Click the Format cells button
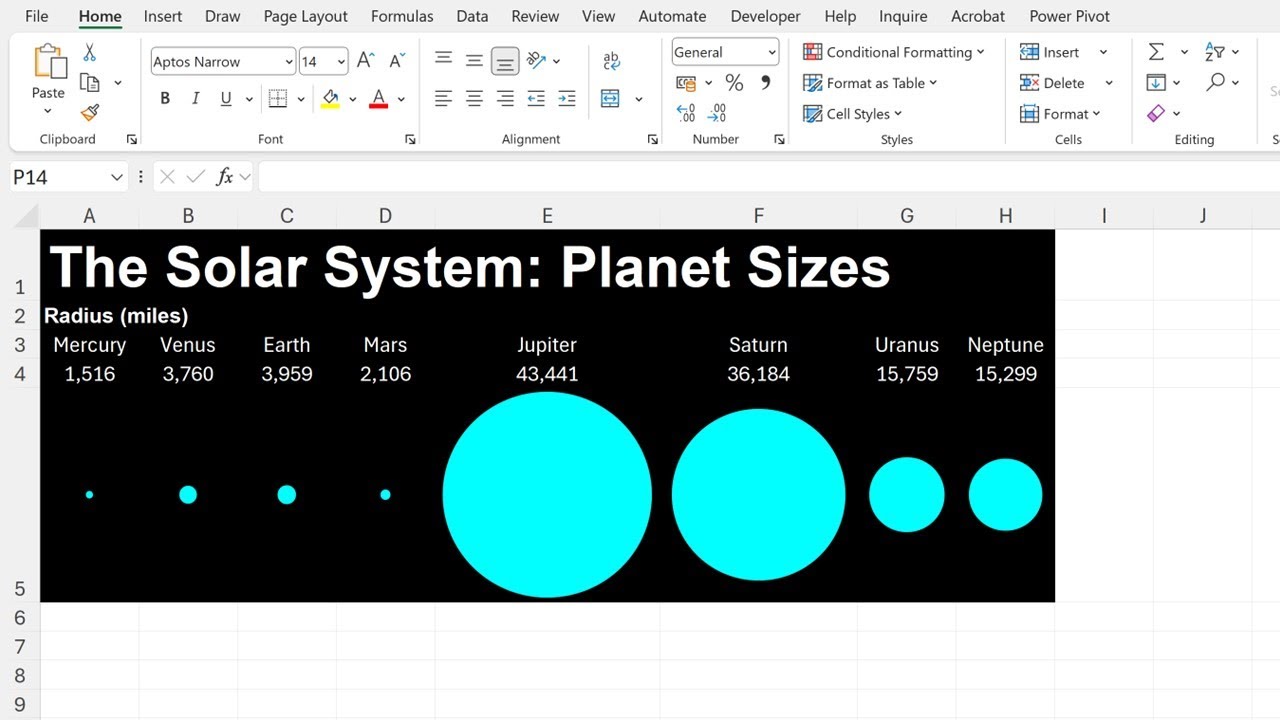 coord(1060,114)
